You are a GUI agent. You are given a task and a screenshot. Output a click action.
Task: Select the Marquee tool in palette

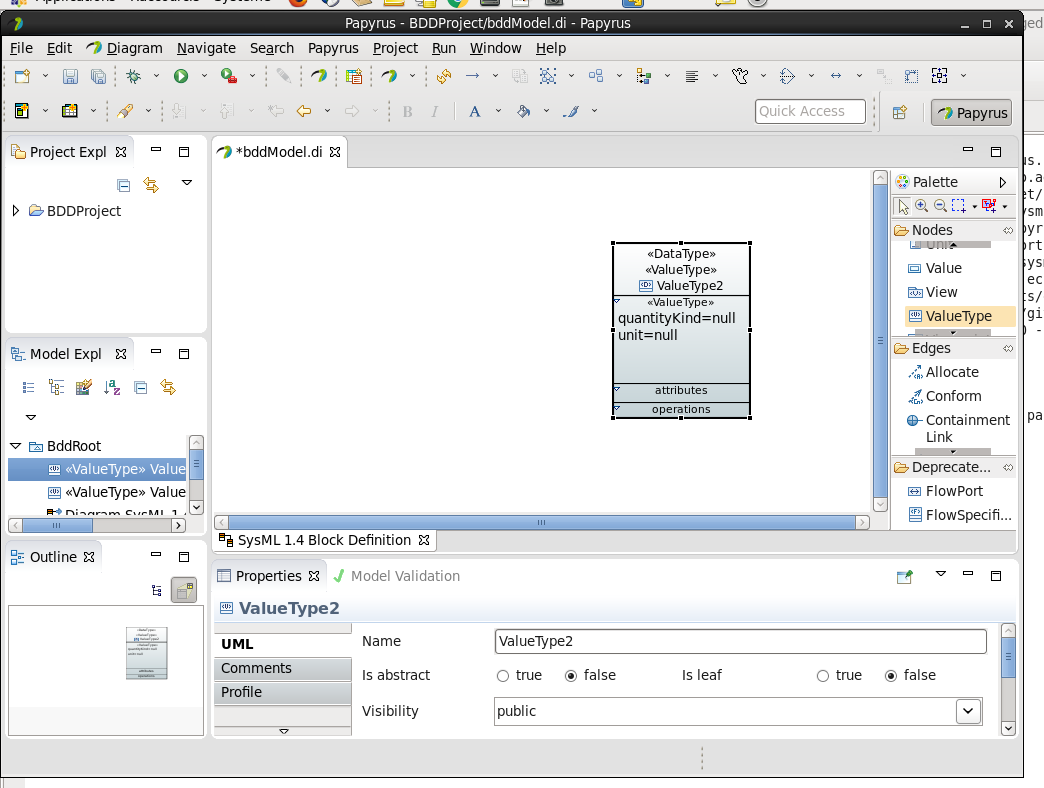click(958, 206)
